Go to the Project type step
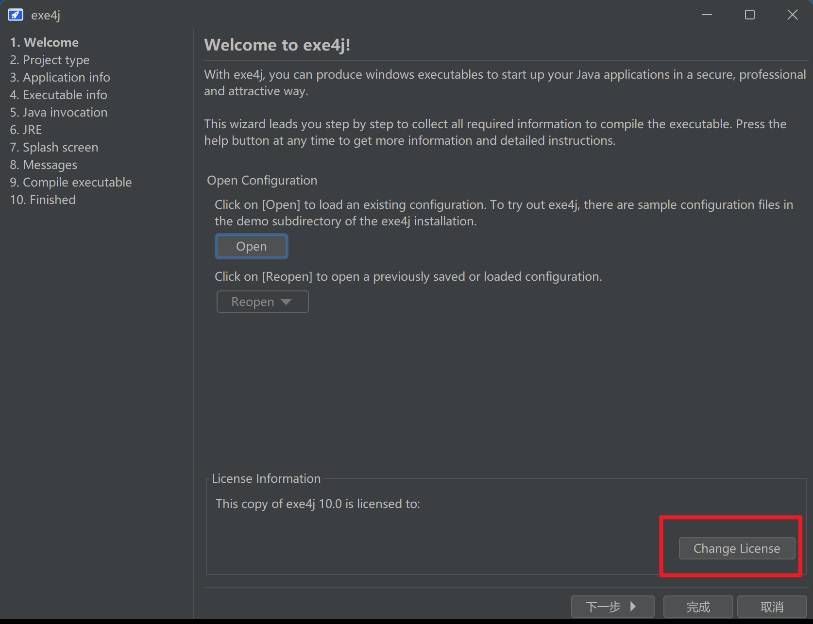Screen dimensions: 813x624 coord(49,60)
